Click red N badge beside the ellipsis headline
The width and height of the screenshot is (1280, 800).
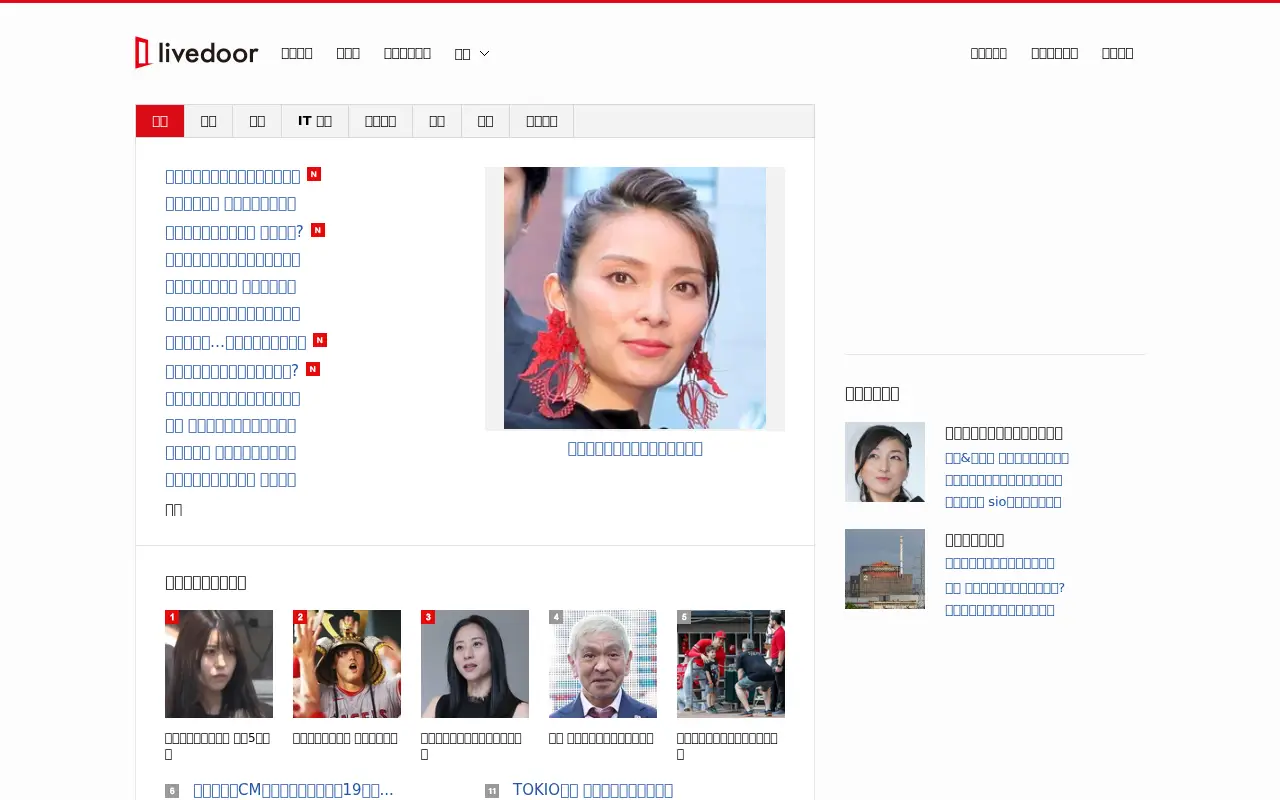pyautogui.click(x=320, y=340)
